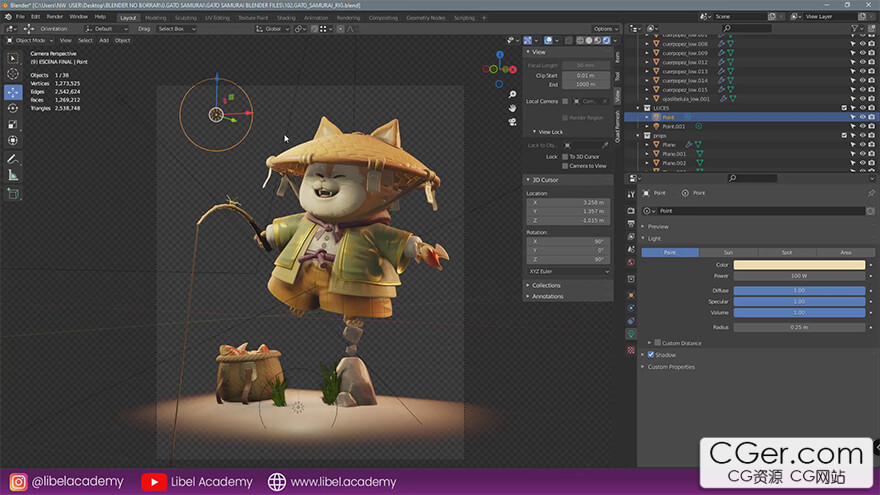Image resolution: width=880 pixels, height=495 pixels.
Task: Enable Custom Distance checkbox
Action: (658, 342)
